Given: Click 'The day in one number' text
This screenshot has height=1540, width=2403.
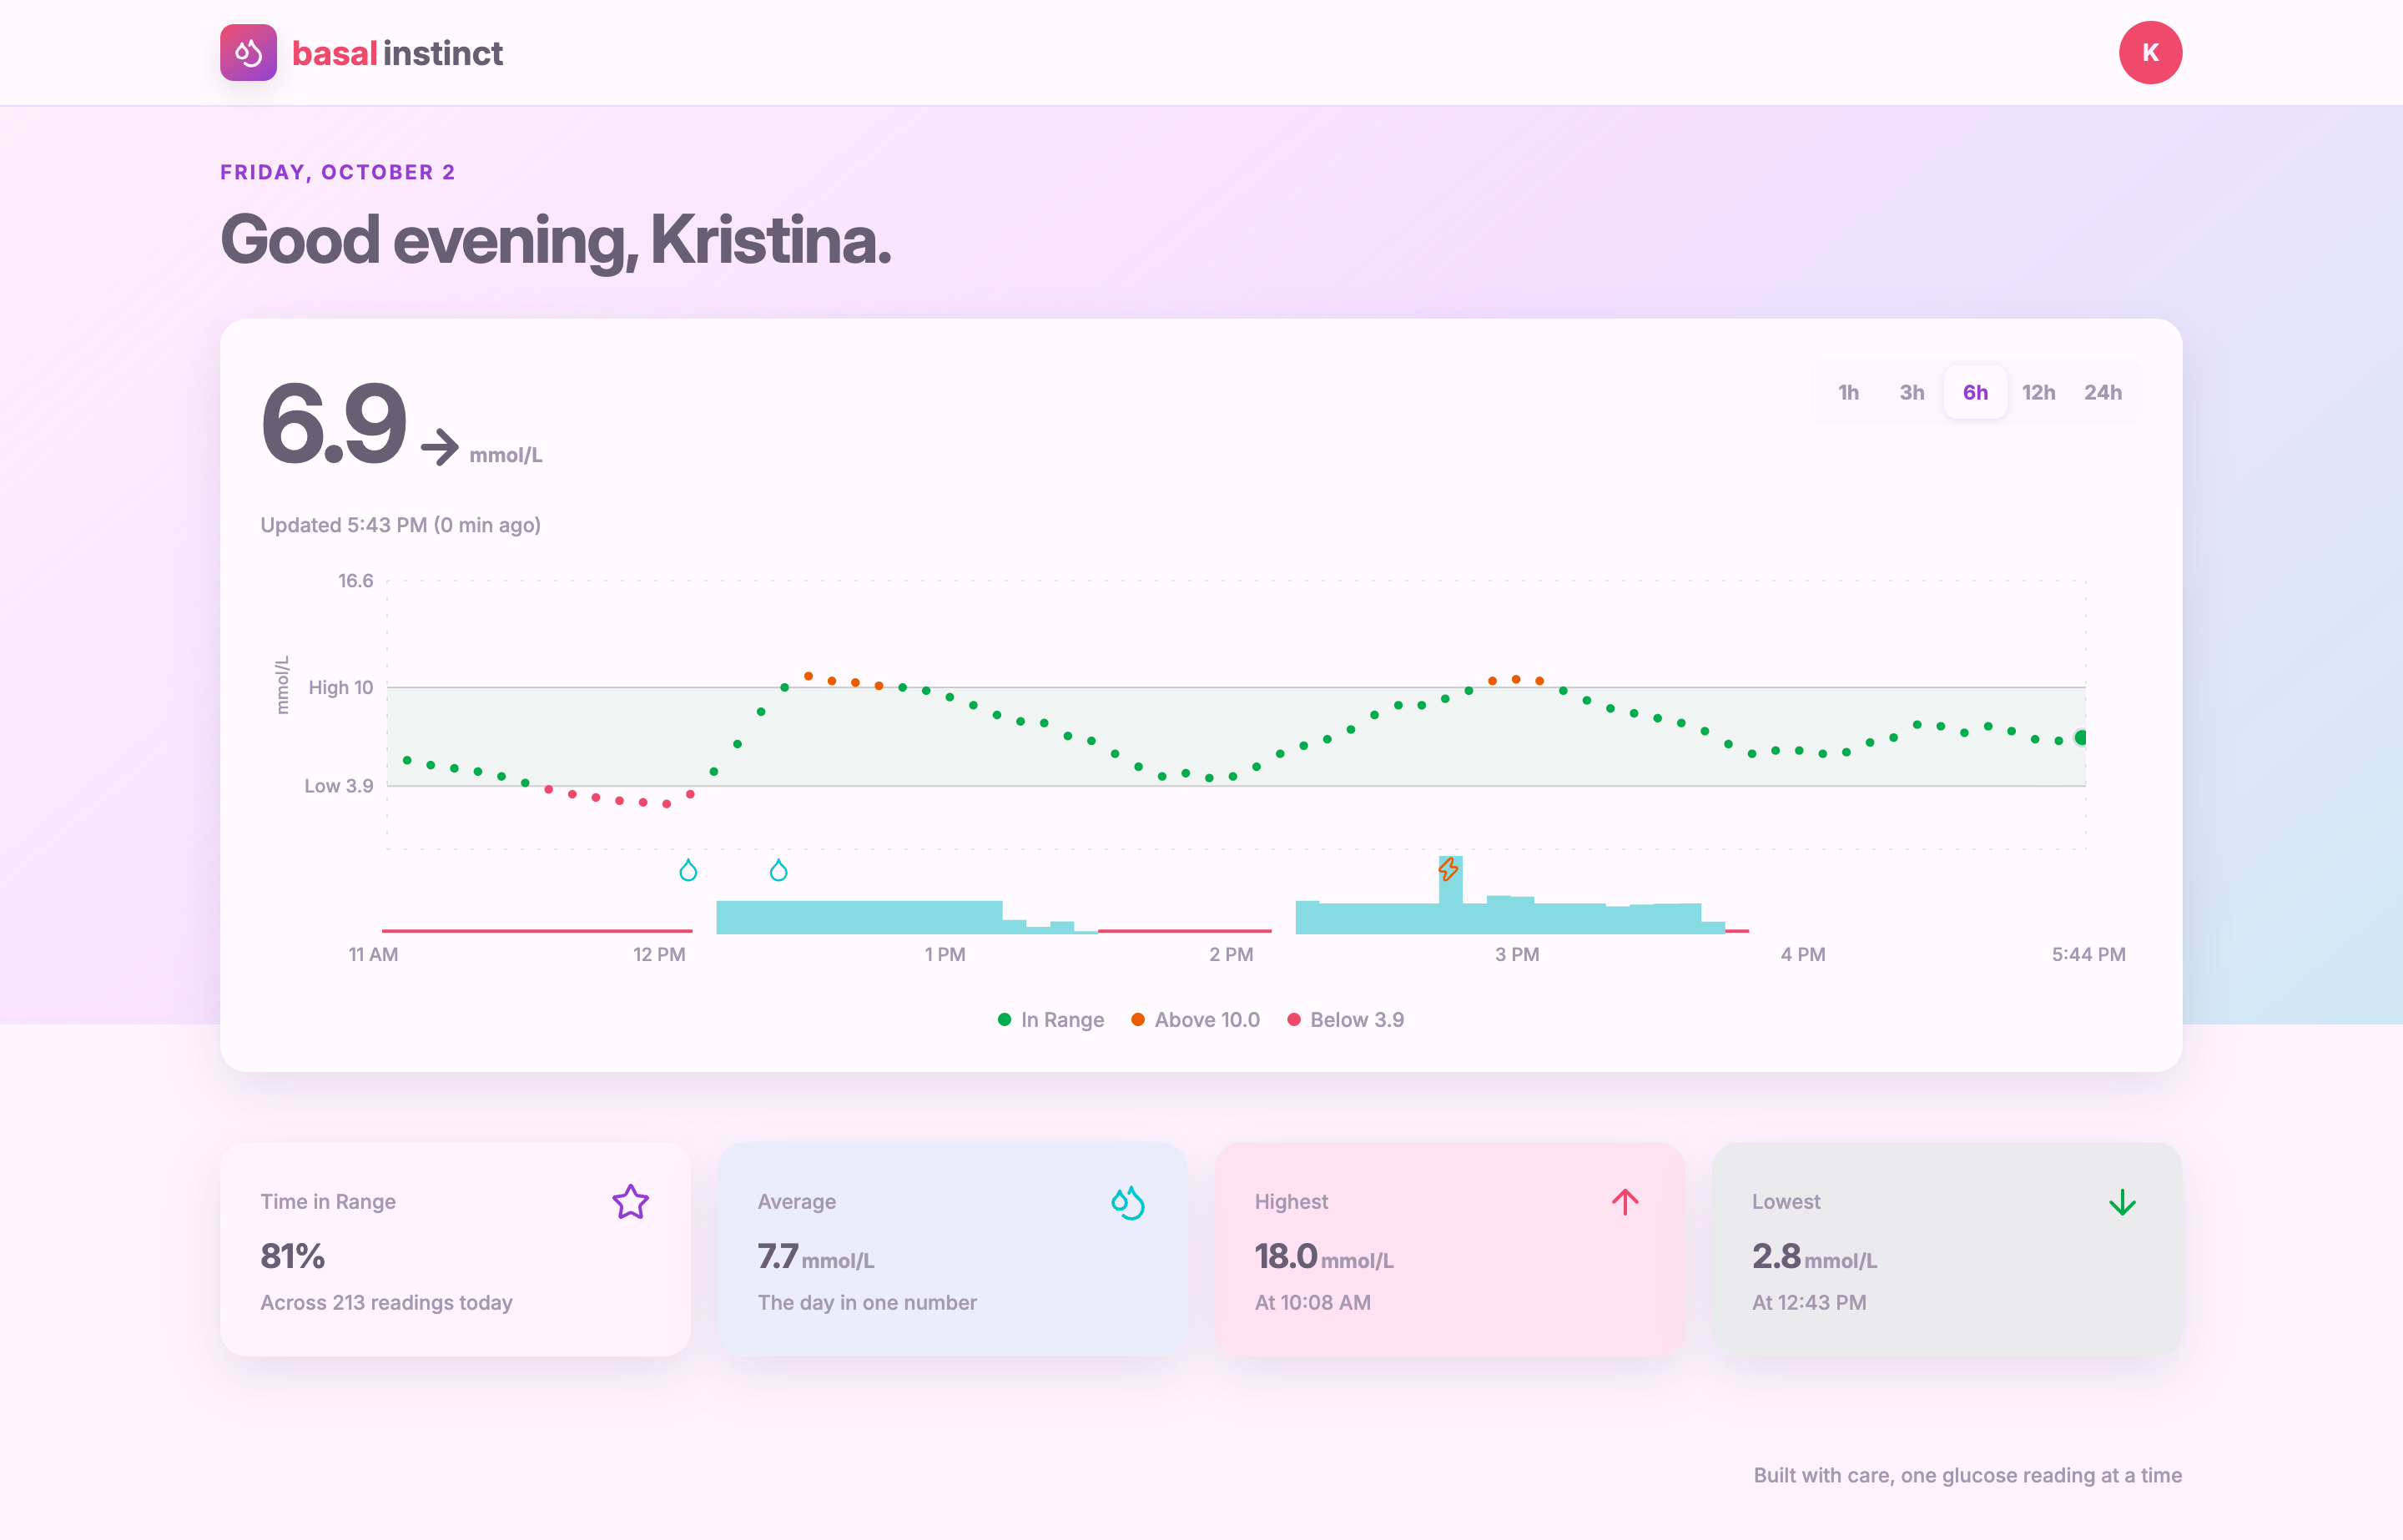Looking at the screenshot, I should pyautogui.click(x=867, y=1302).
